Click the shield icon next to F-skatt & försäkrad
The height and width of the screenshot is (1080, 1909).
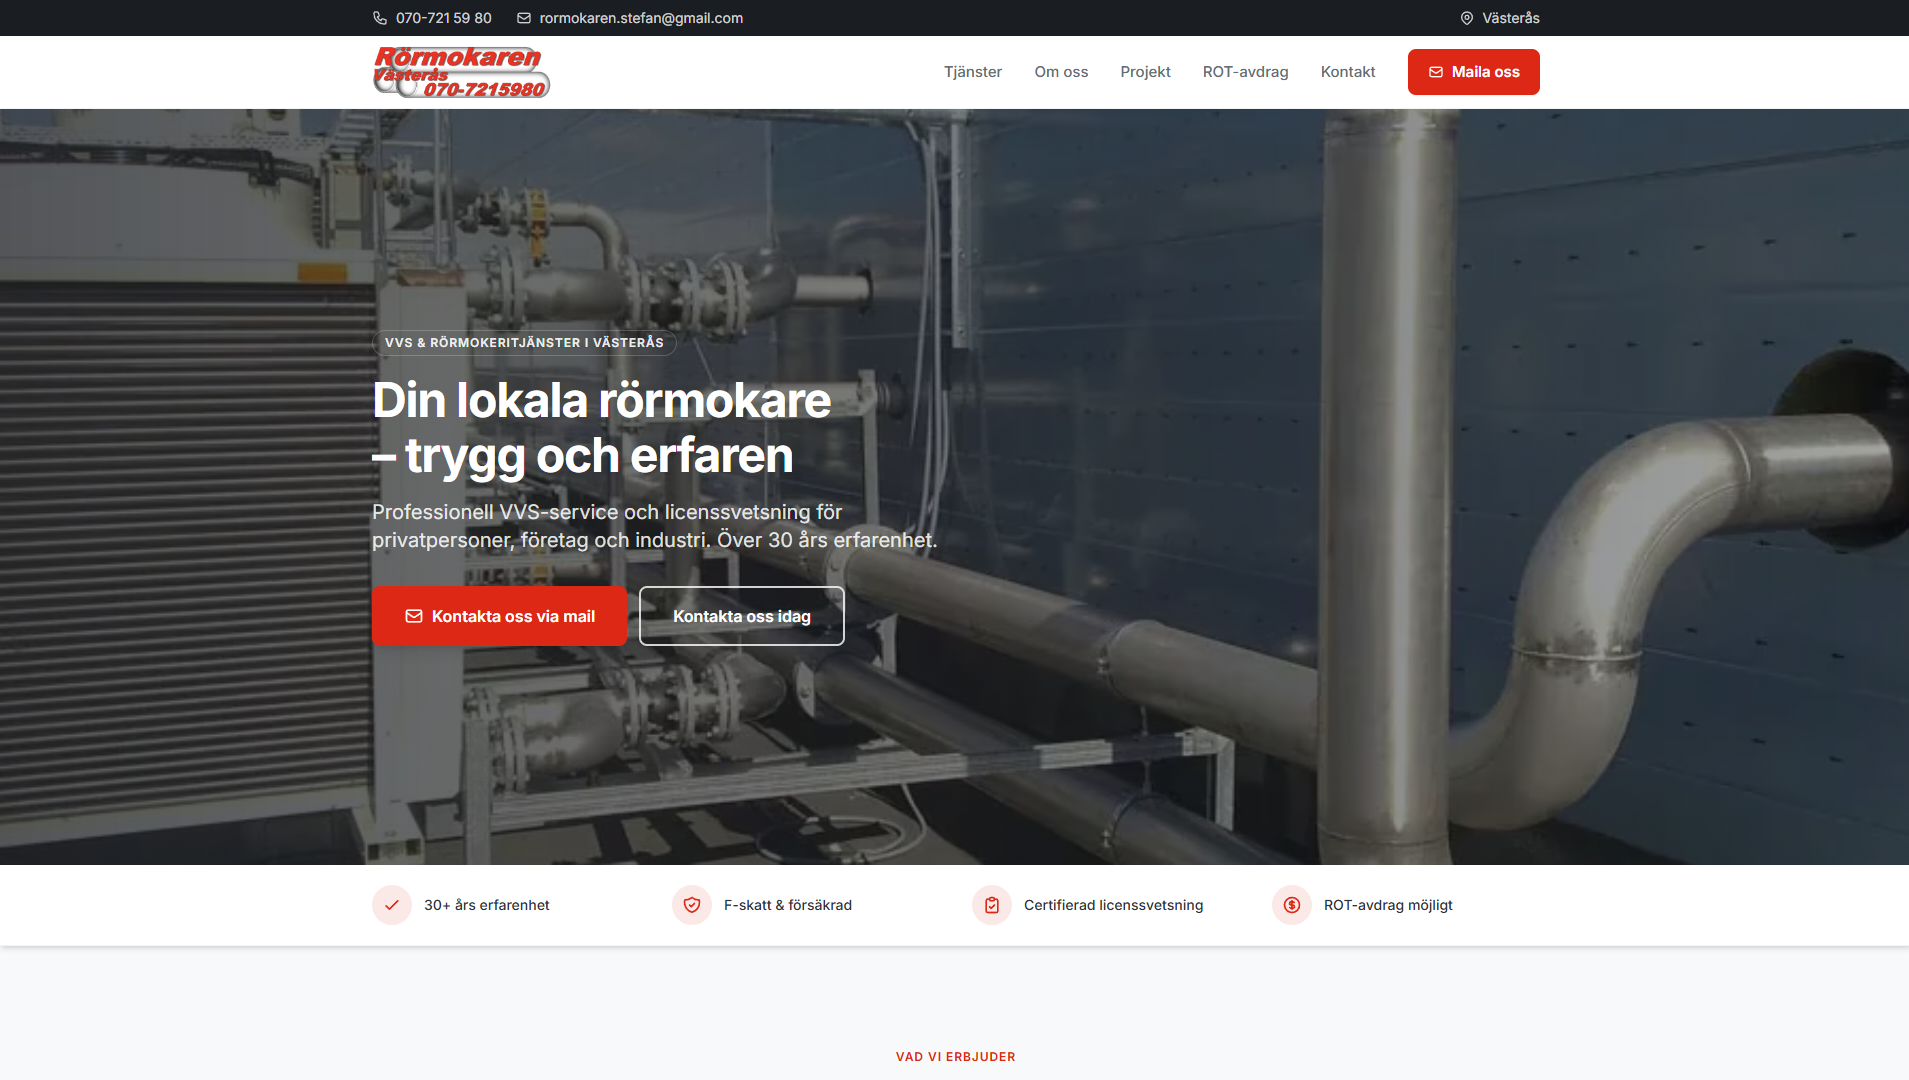(691, 905)
